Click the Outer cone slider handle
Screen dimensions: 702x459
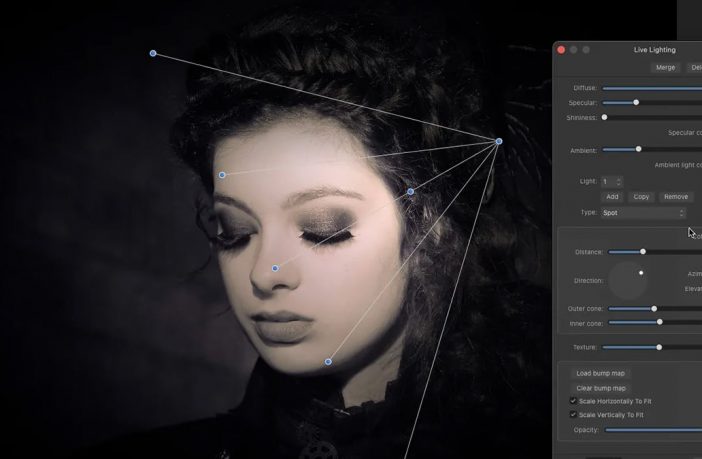[654, 309]
